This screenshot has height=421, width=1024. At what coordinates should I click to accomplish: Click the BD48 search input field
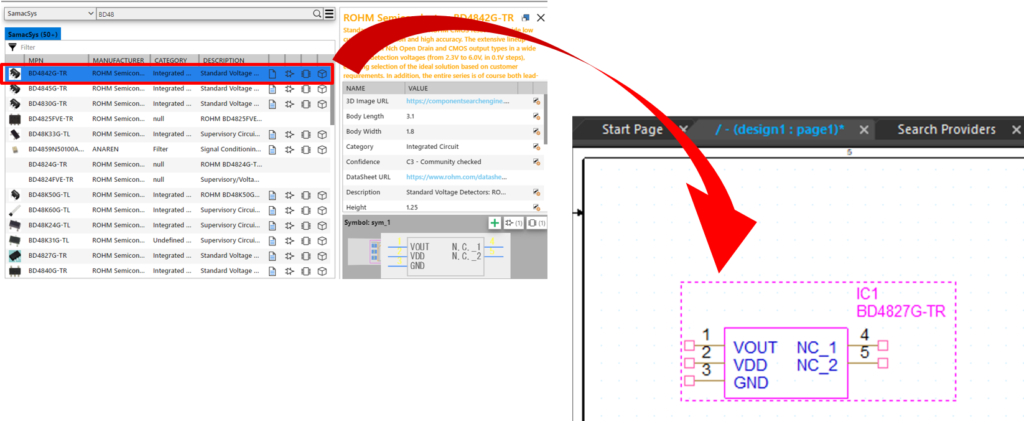click(203, 13)
